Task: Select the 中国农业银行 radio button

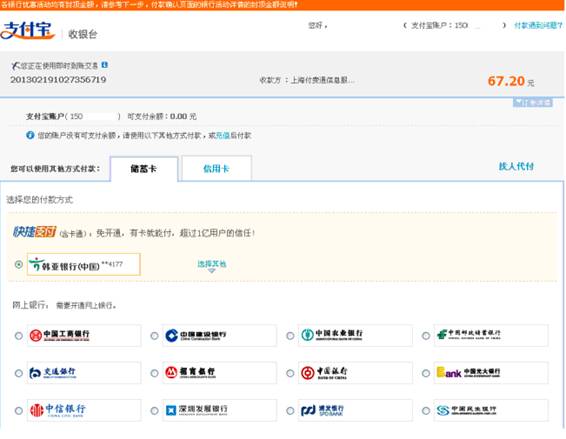Action: (290, 336)
